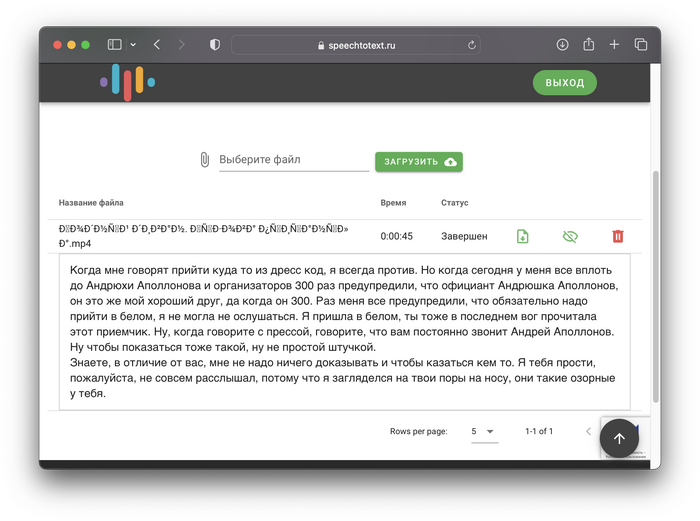The width and height of the screenshot is (700, 521).
Task: Zoom the Safari window with green button
Action: tap(86, 45)
